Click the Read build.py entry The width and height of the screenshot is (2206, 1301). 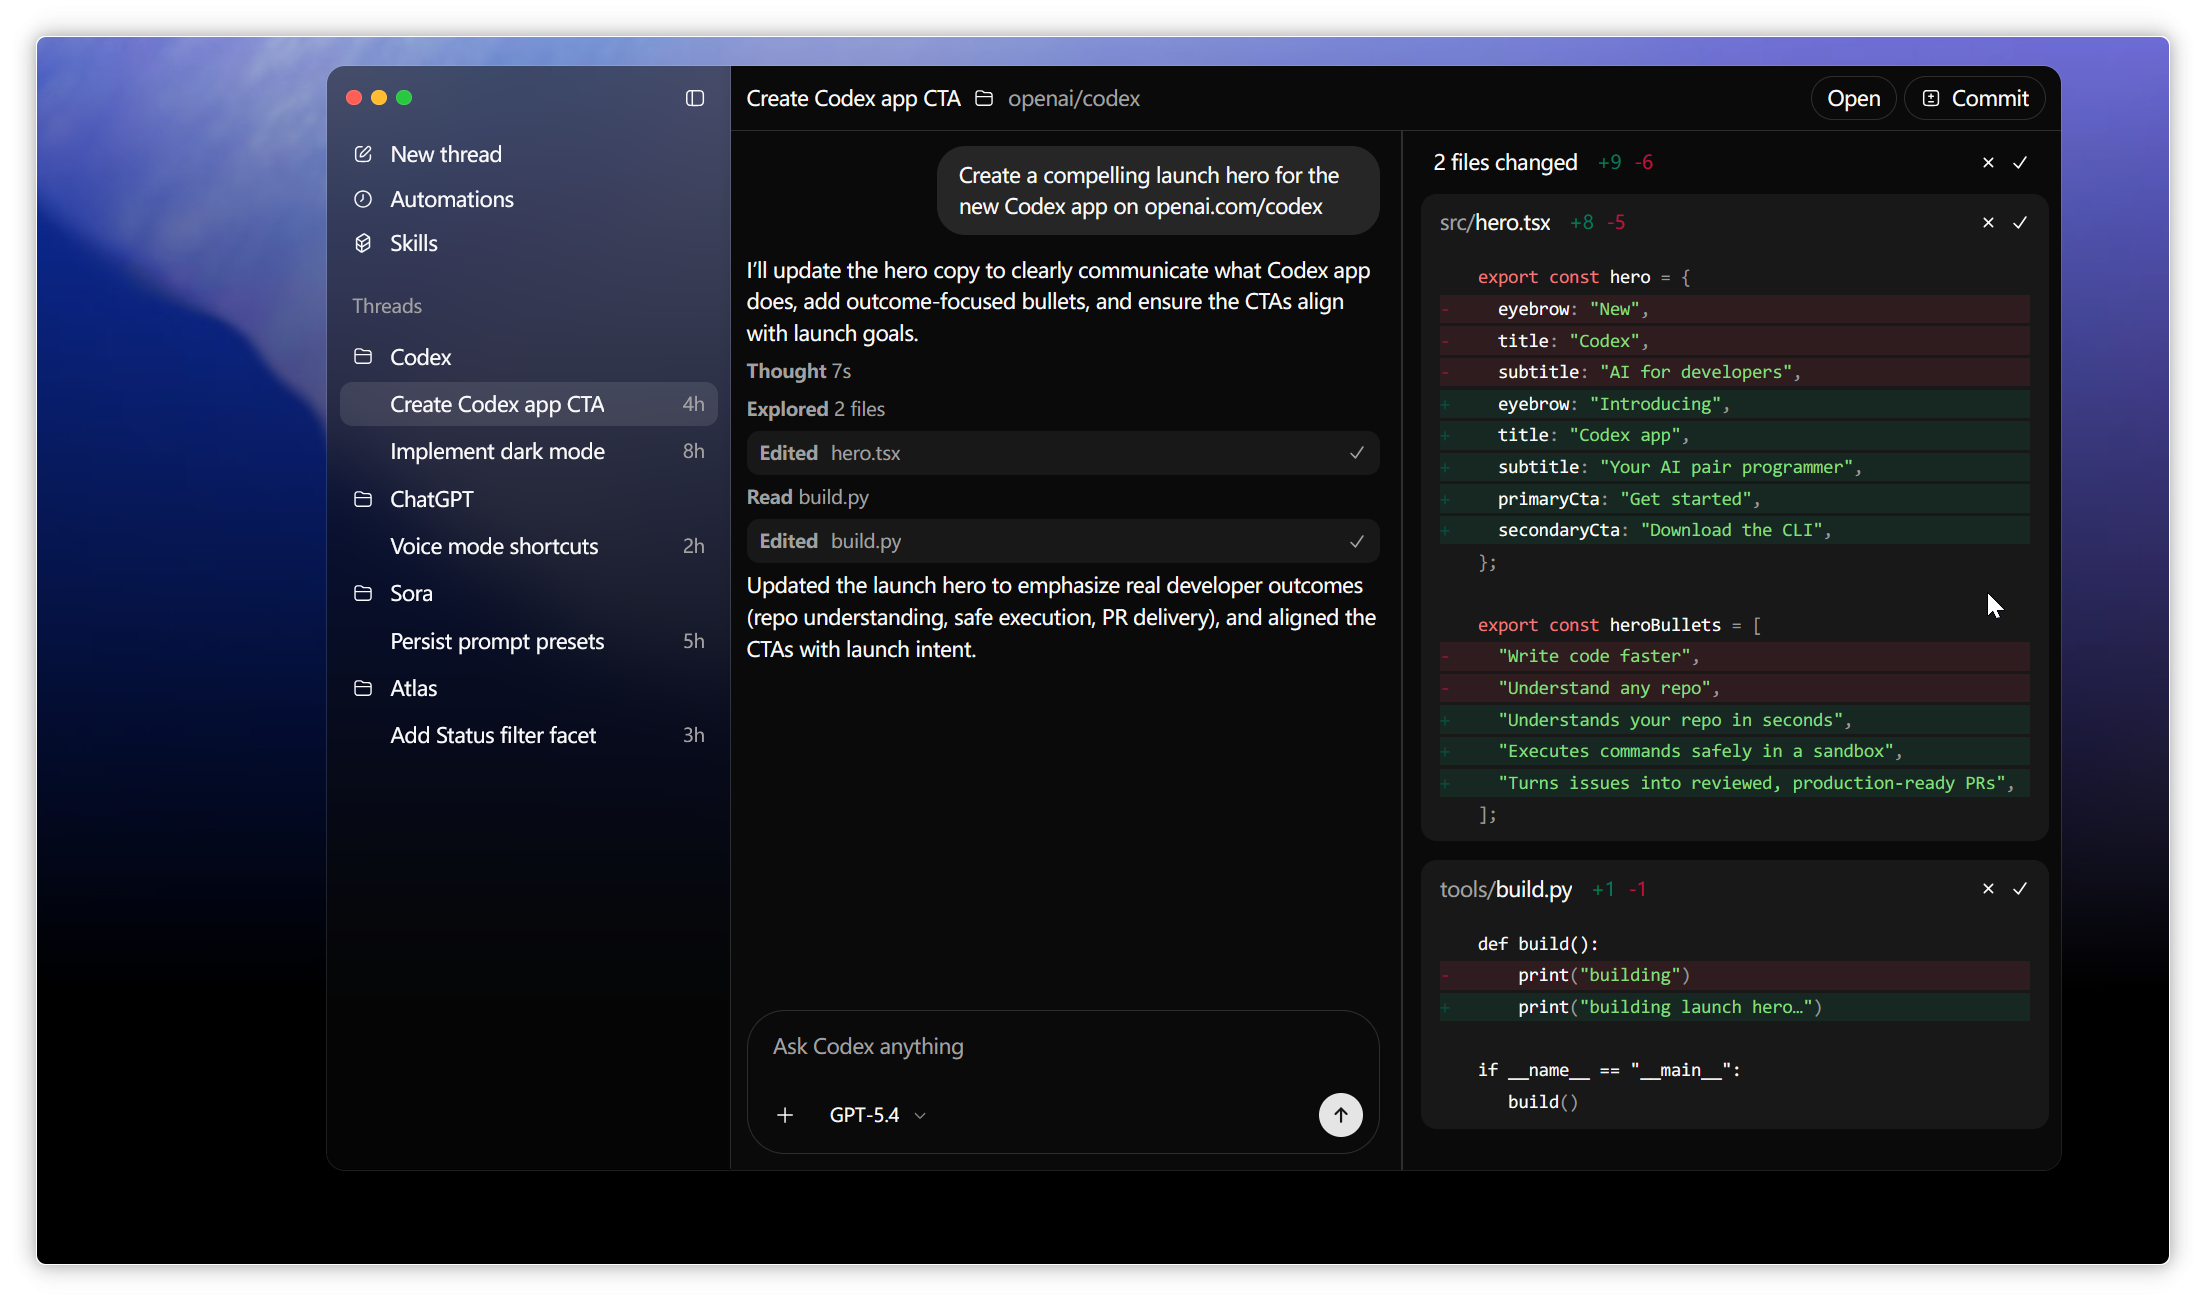point(807,497)
